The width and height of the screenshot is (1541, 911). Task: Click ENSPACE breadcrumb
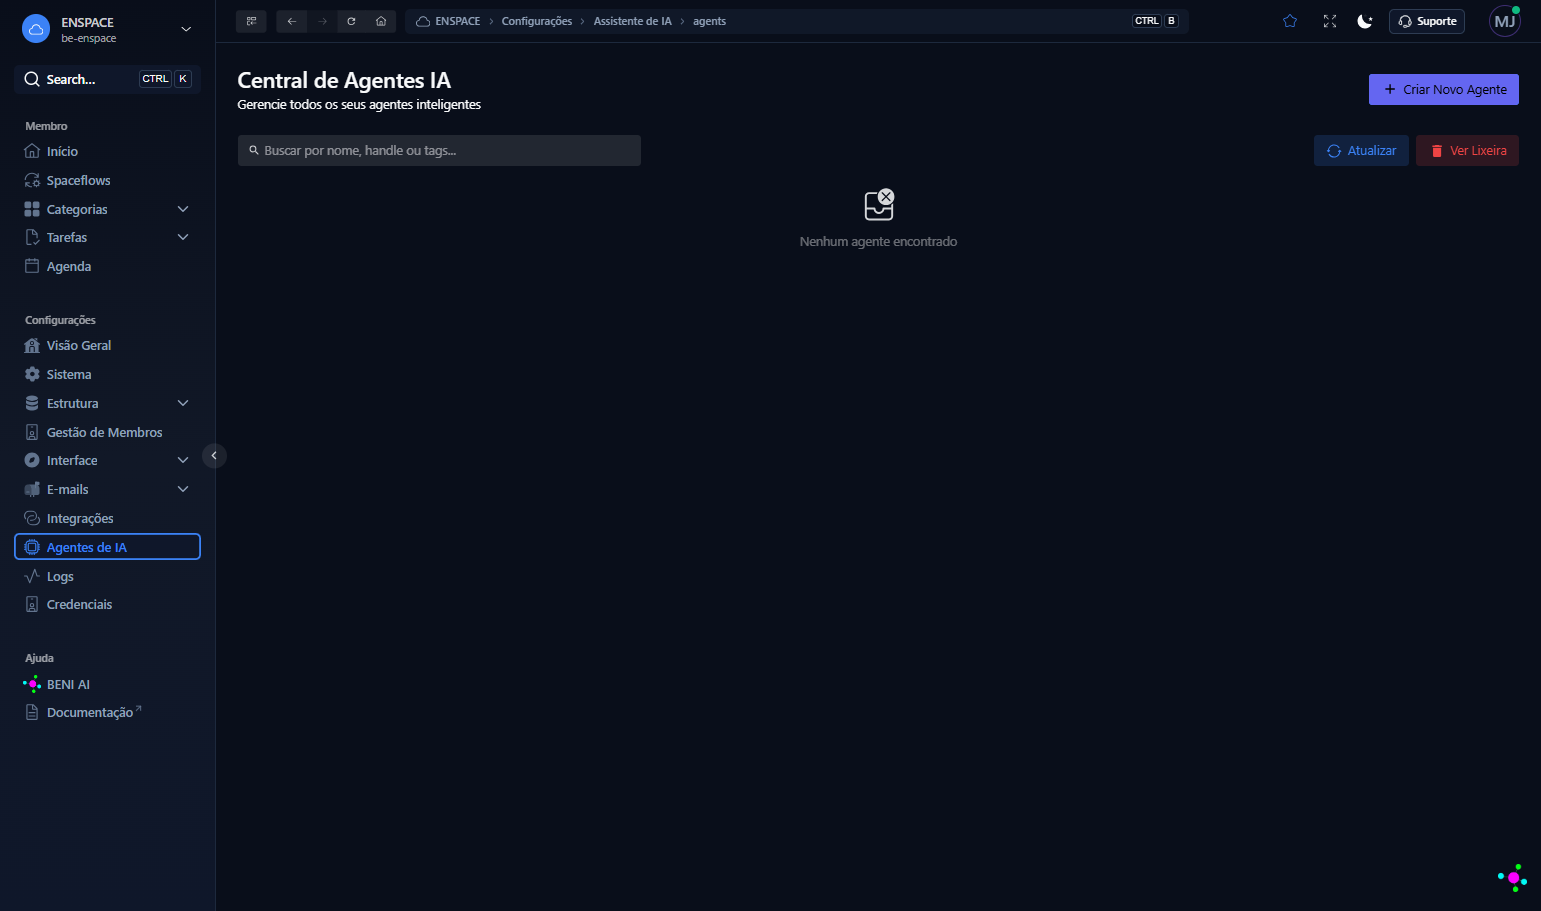pyautogui.click(x=448, y=21)
